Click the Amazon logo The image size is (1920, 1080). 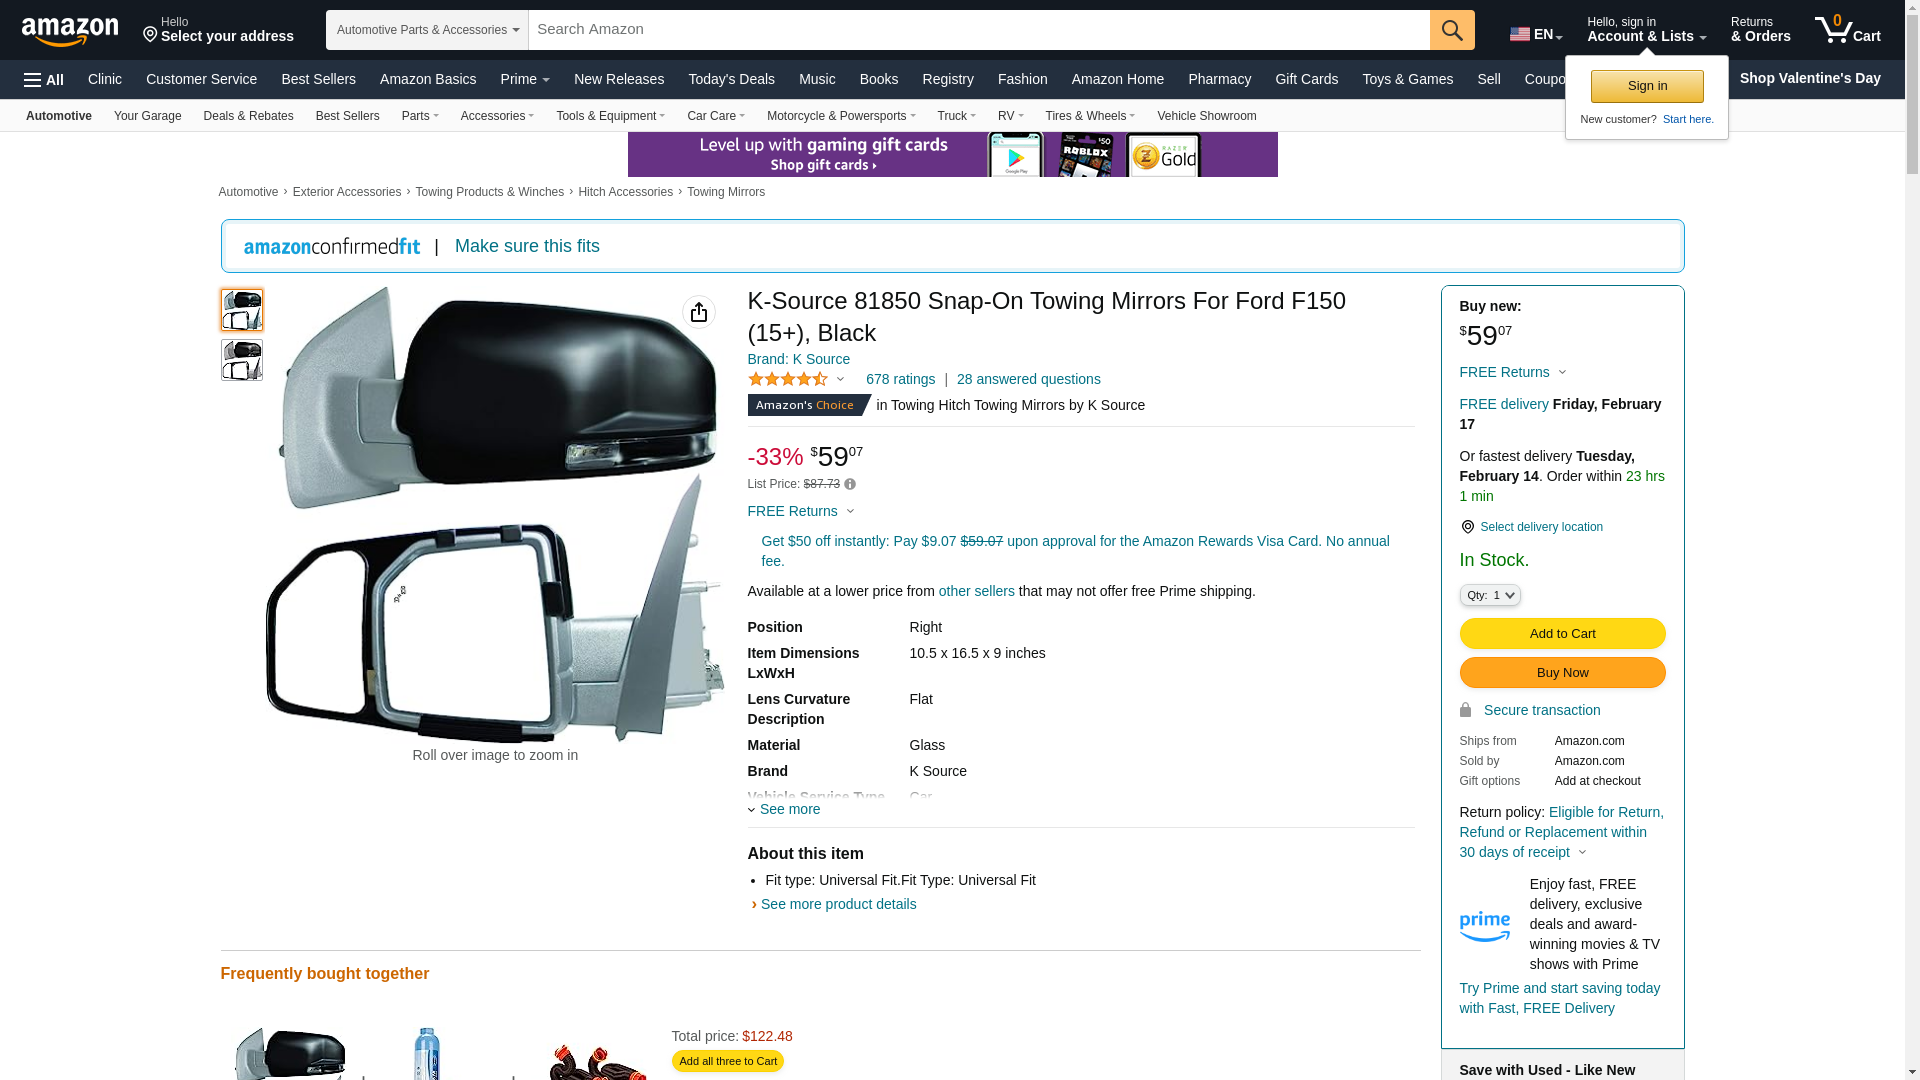coord(70,32)
